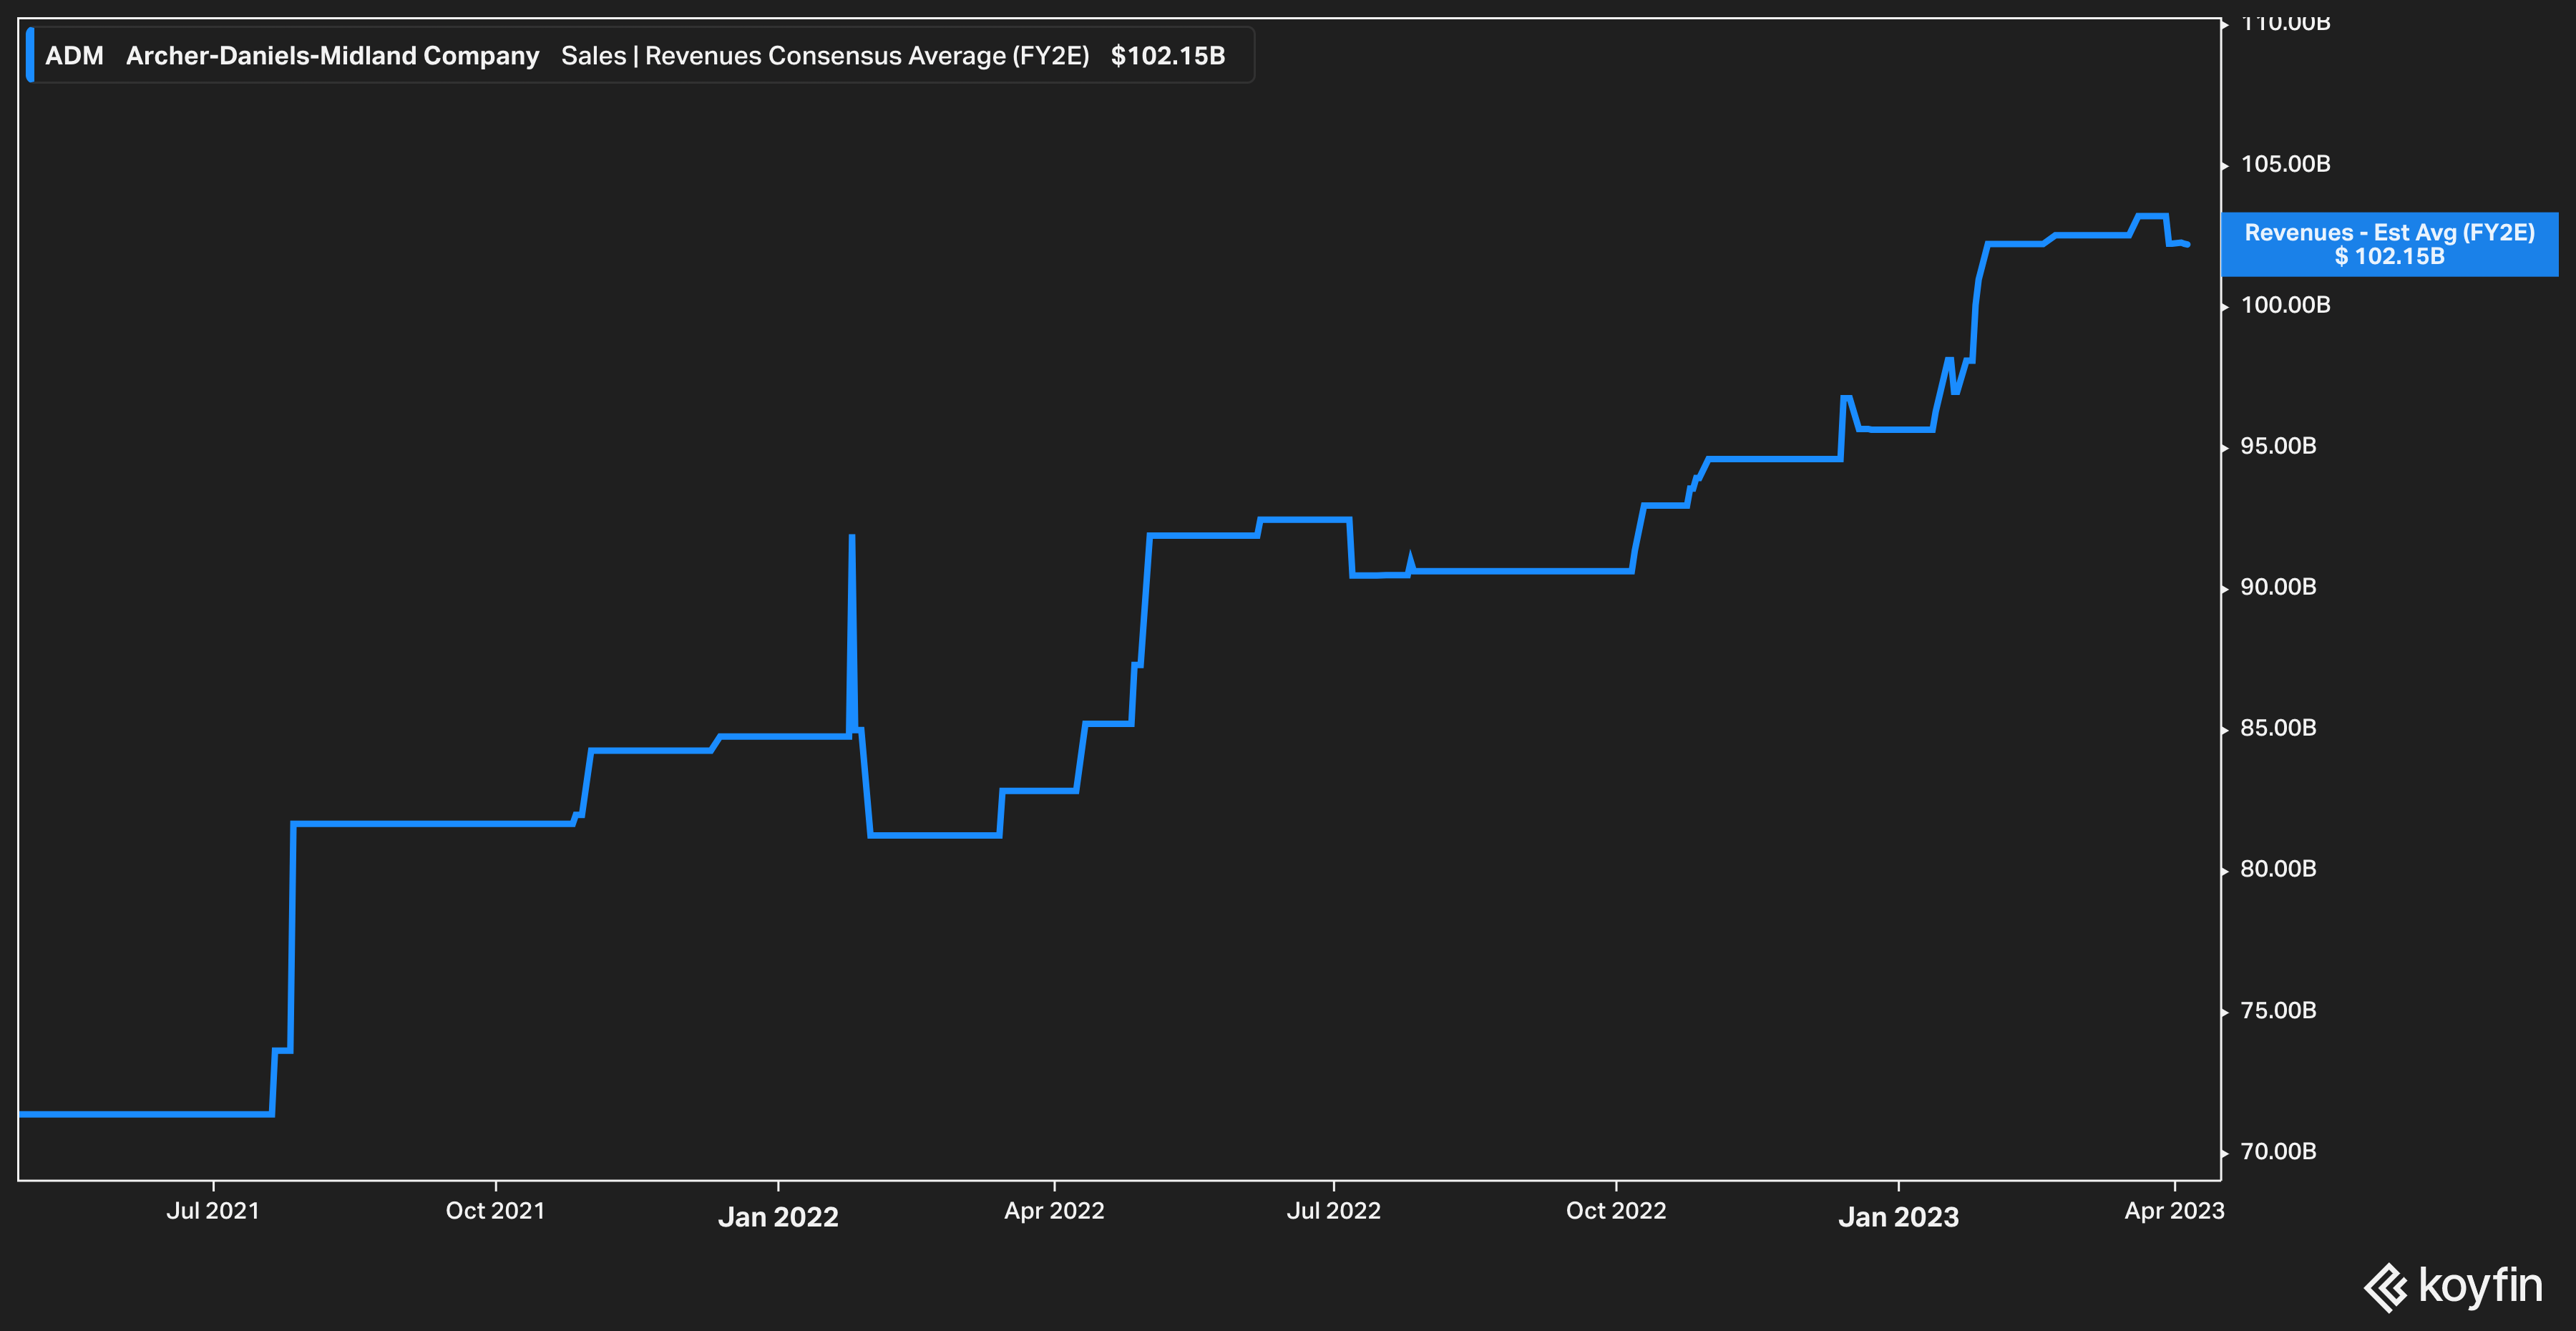Click the Apr 2022 axis label

point(1054,1211)
